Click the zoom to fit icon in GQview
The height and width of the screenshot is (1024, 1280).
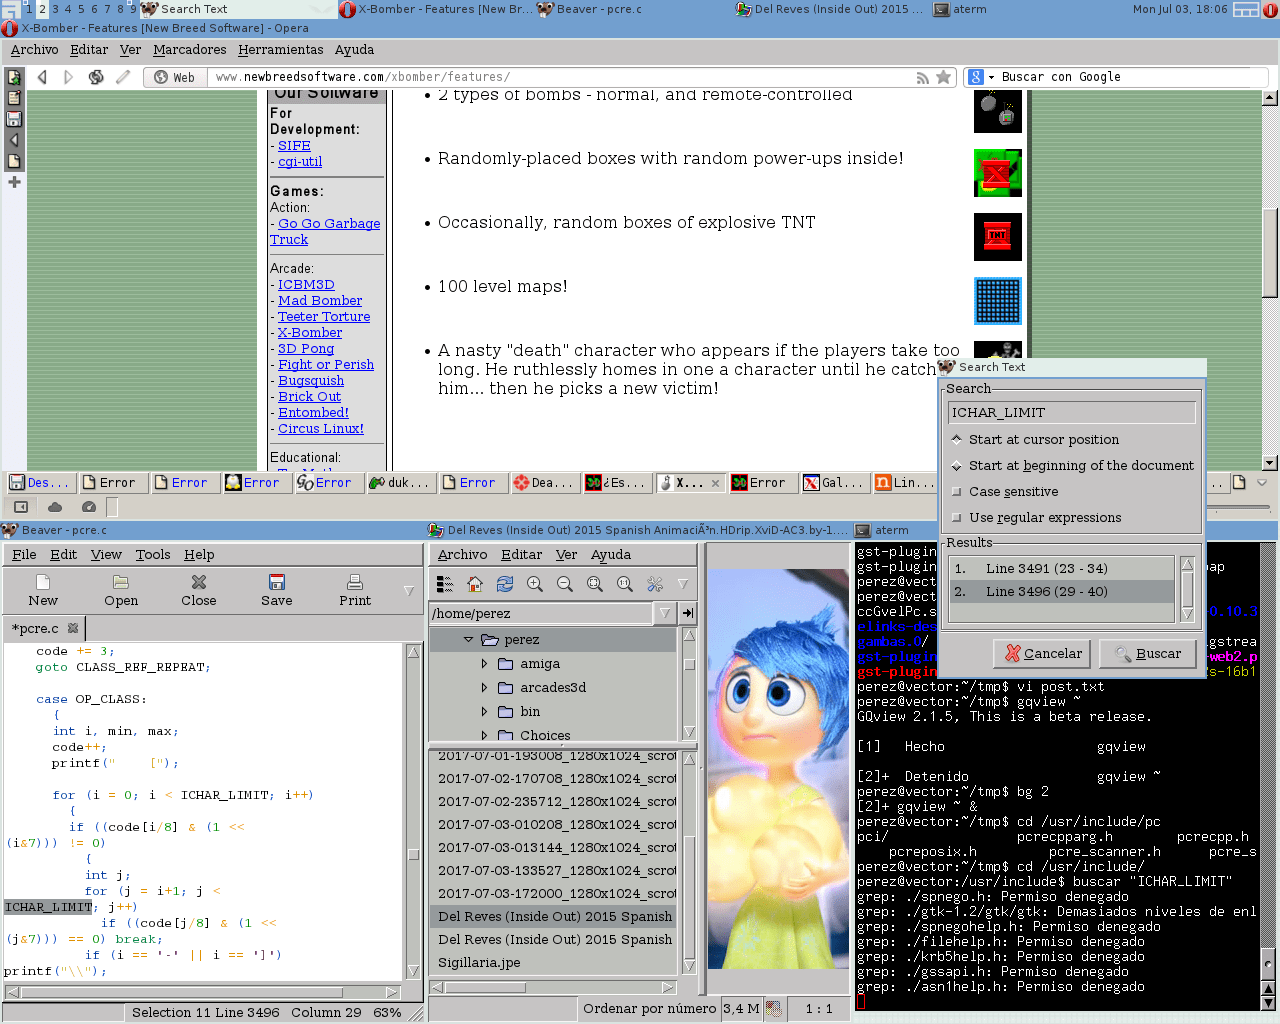coord(595,584)
